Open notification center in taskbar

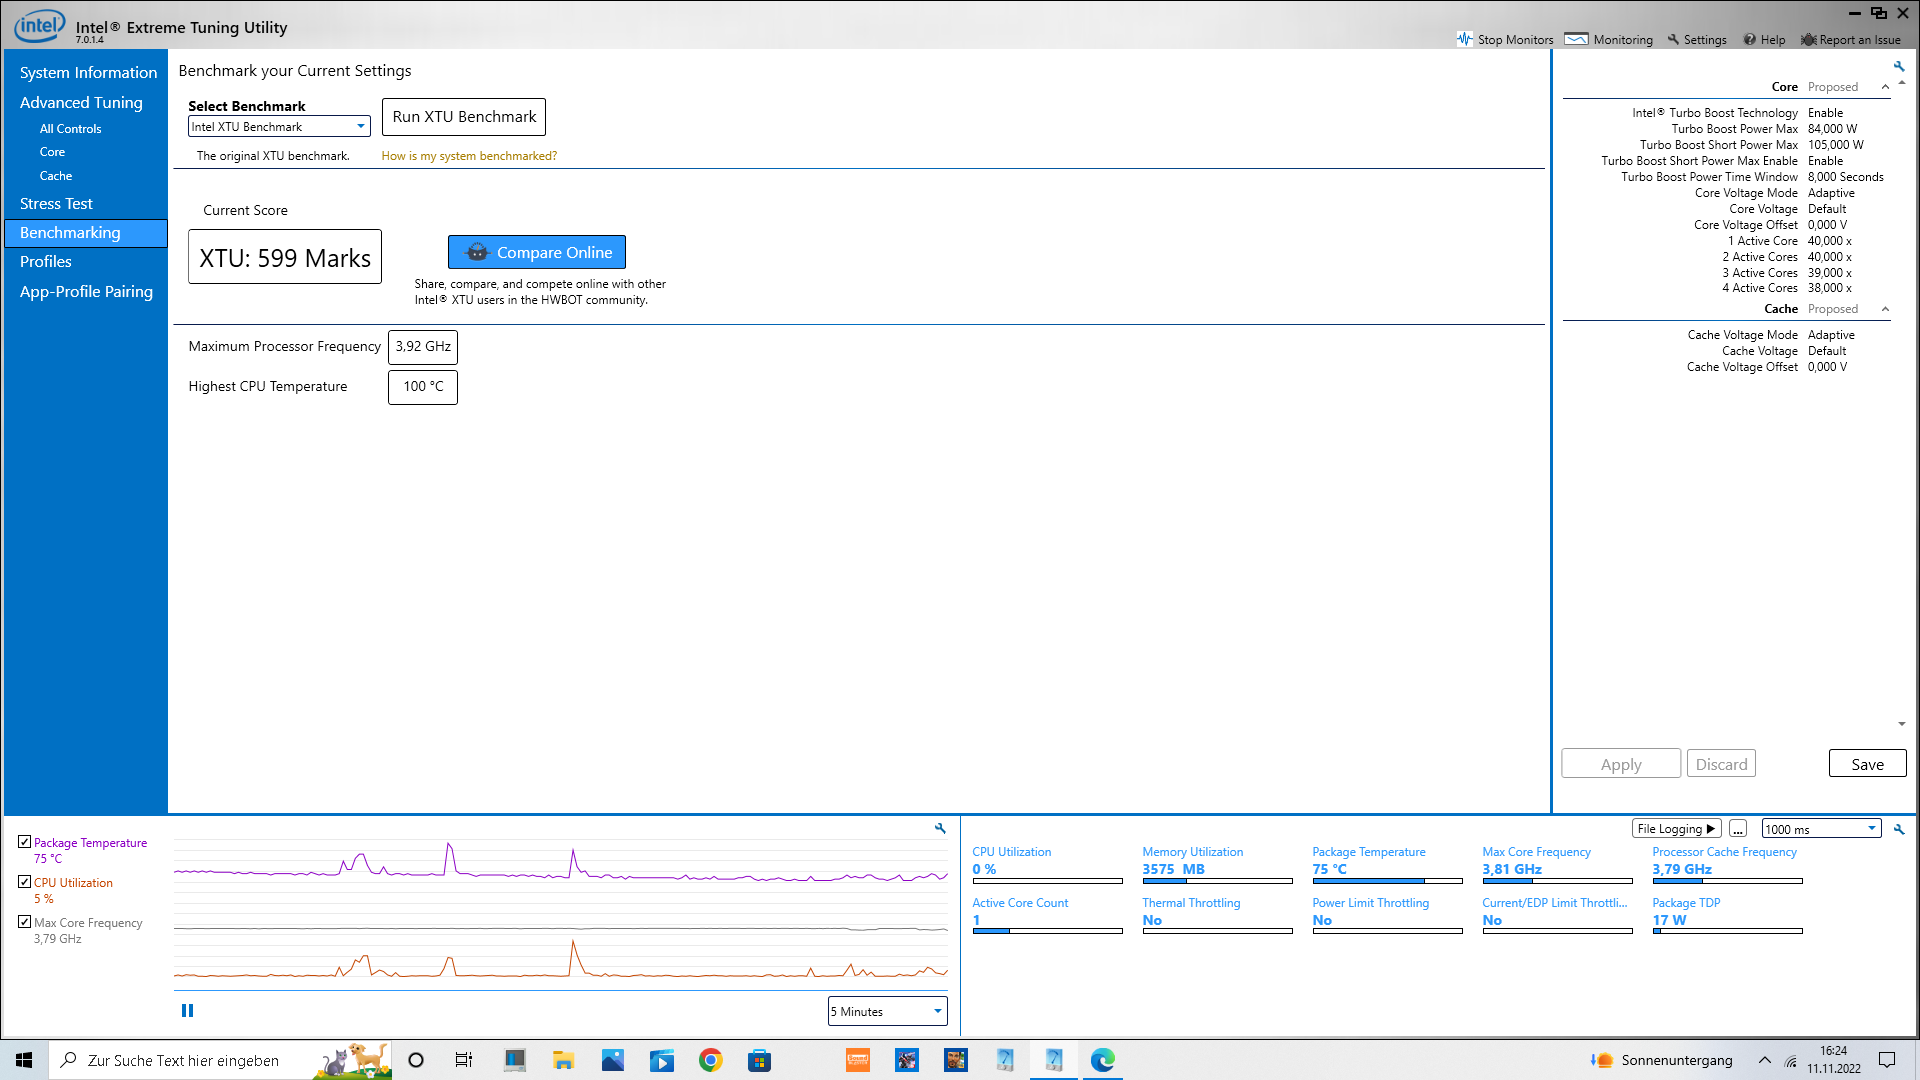[x=1887, y=1060]
